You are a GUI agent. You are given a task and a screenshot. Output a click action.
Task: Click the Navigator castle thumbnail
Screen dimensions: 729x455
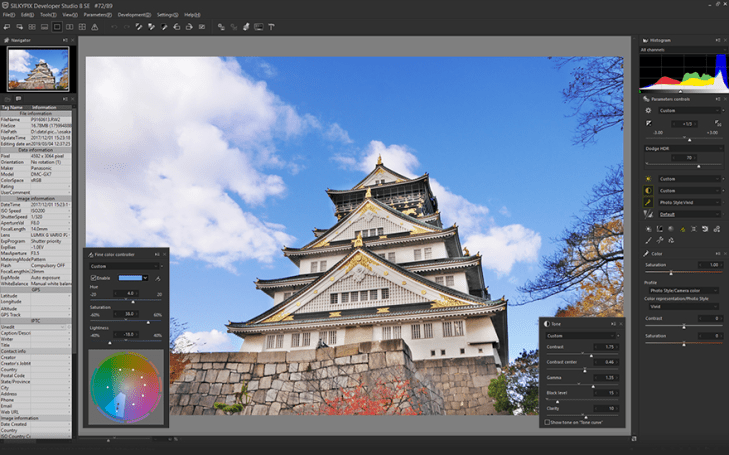(x=38, y=68)
